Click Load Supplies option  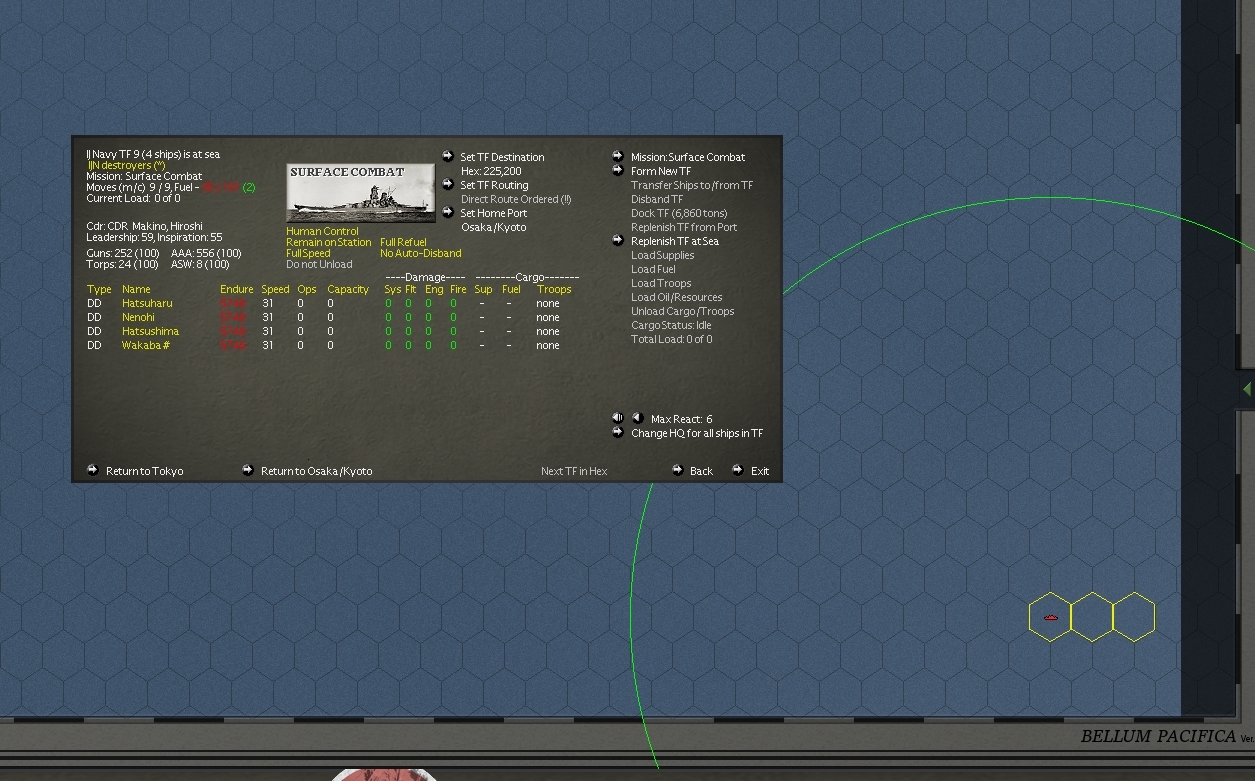coord(662,255)
